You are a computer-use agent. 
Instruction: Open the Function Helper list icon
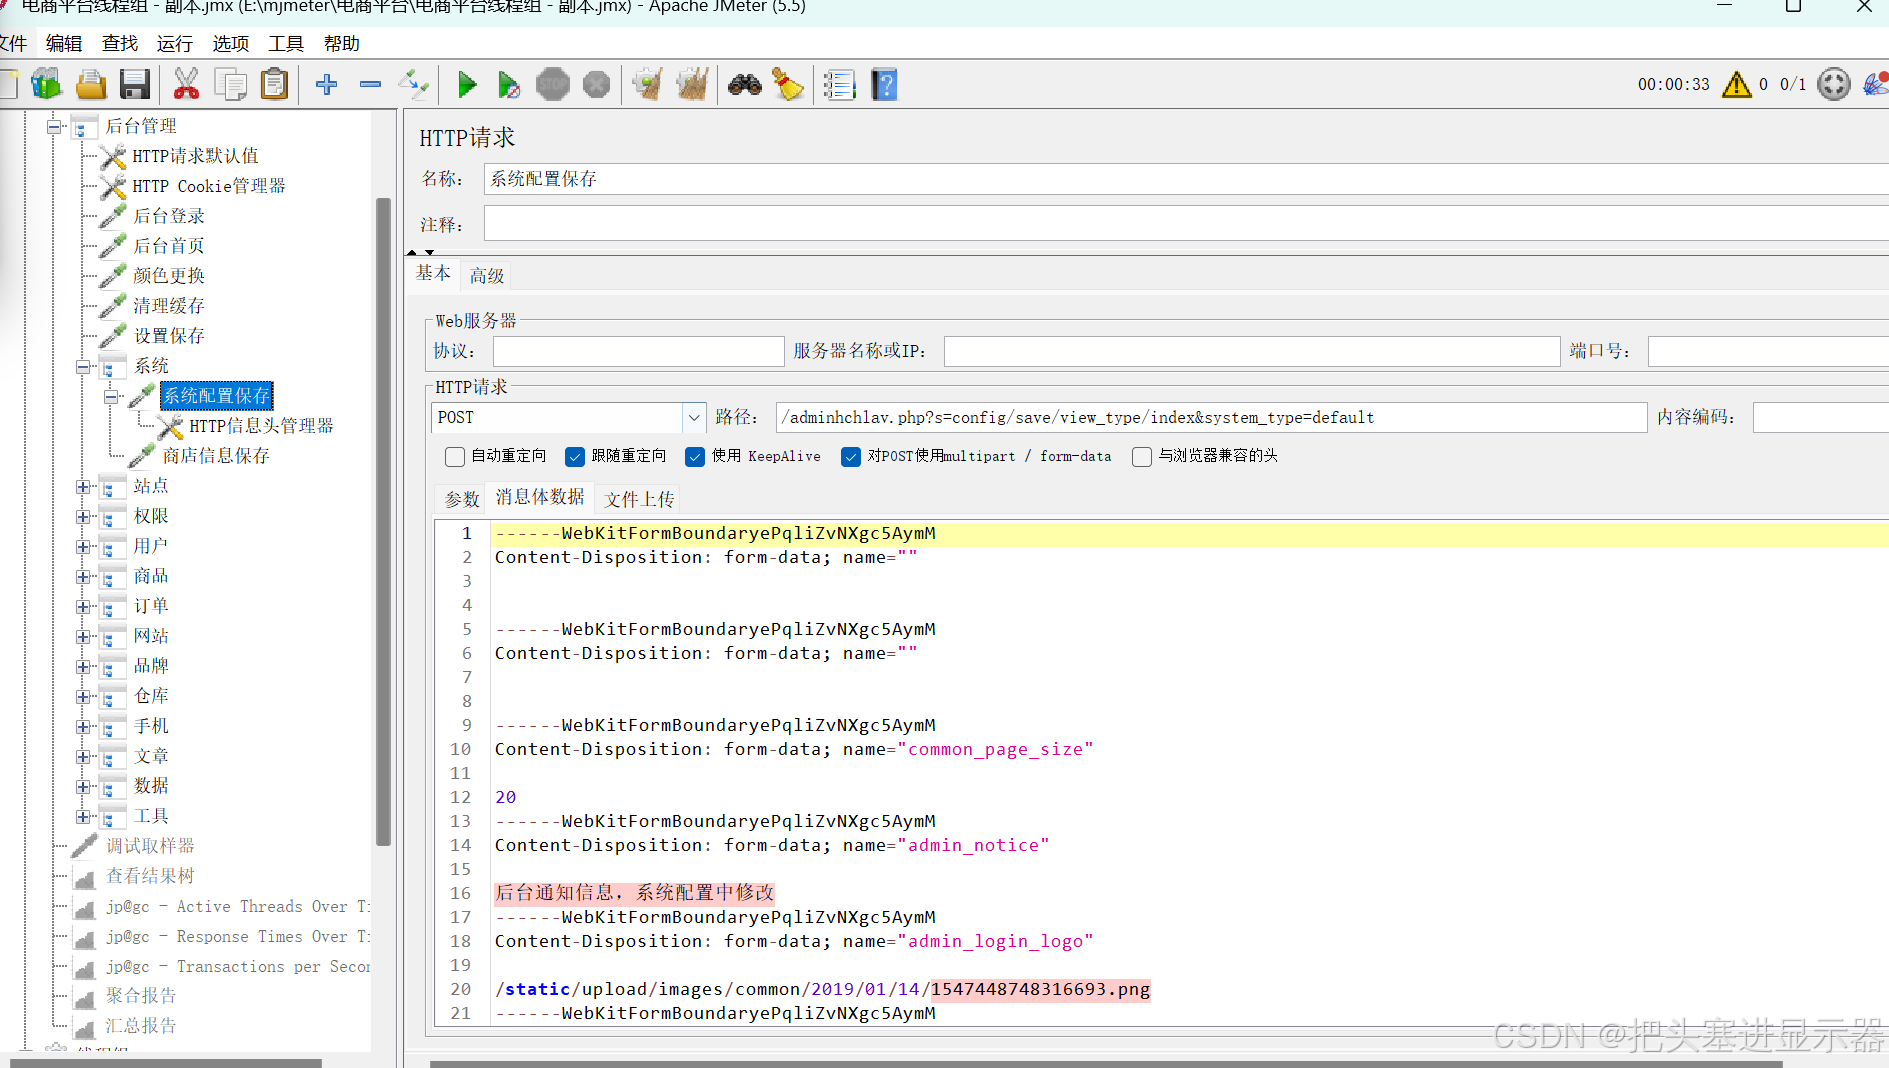click(839, 85)
